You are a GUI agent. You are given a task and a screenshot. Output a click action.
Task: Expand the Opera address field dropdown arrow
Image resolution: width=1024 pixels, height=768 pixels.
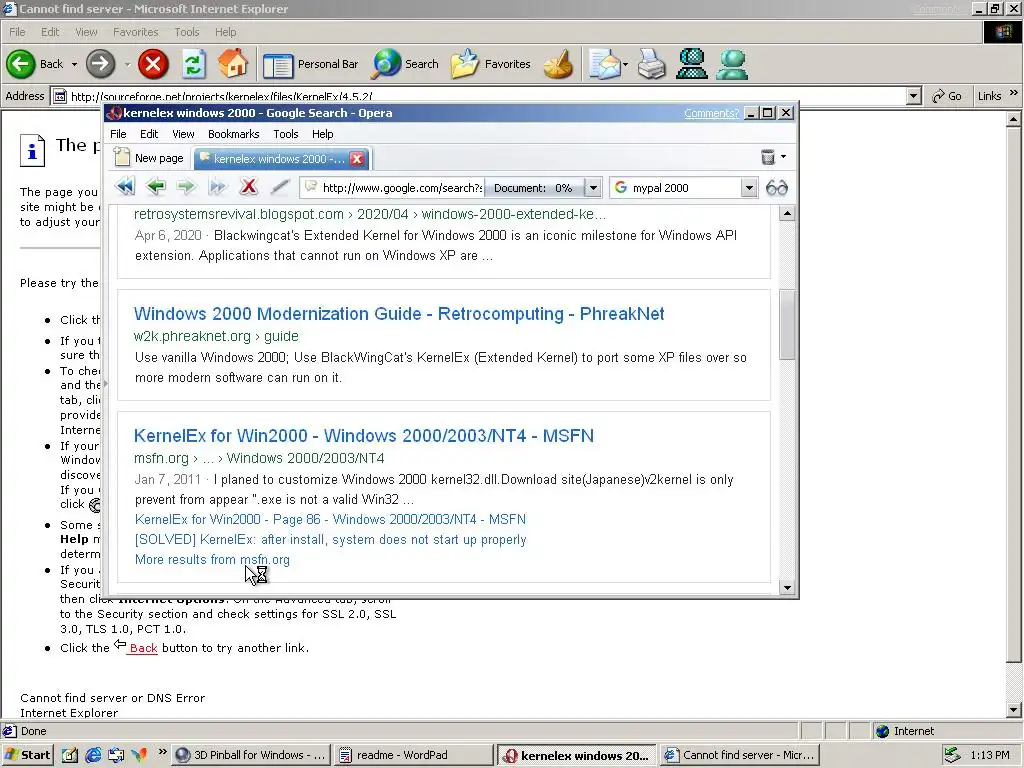pyautogui.click(x=593, y=188)
